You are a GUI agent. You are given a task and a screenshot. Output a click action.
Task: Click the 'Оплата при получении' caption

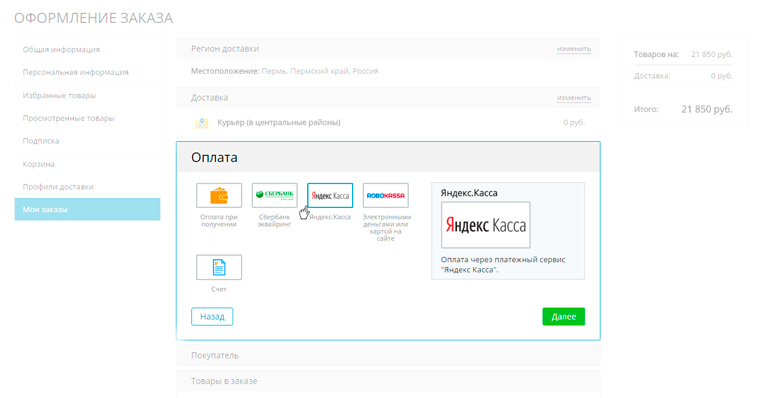[x=219, y=220]
